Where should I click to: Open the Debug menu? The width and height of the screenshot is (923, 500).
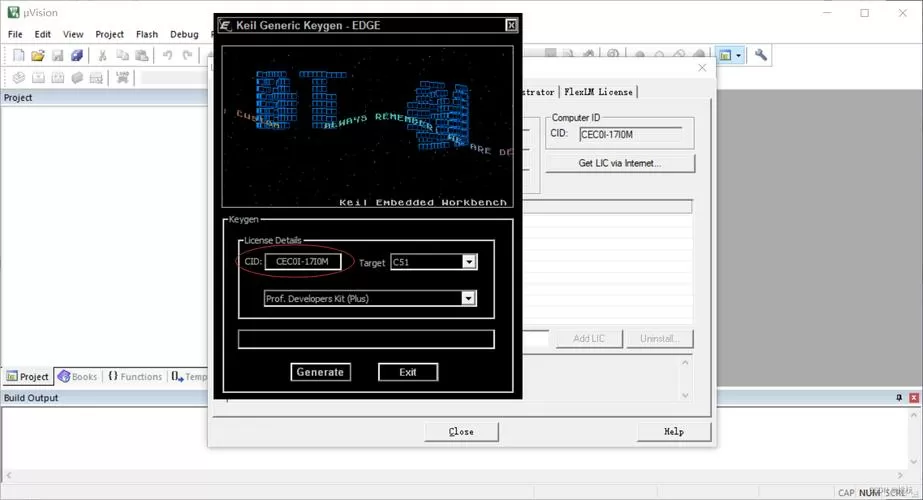pyautogui.click(x=184, y=34)
